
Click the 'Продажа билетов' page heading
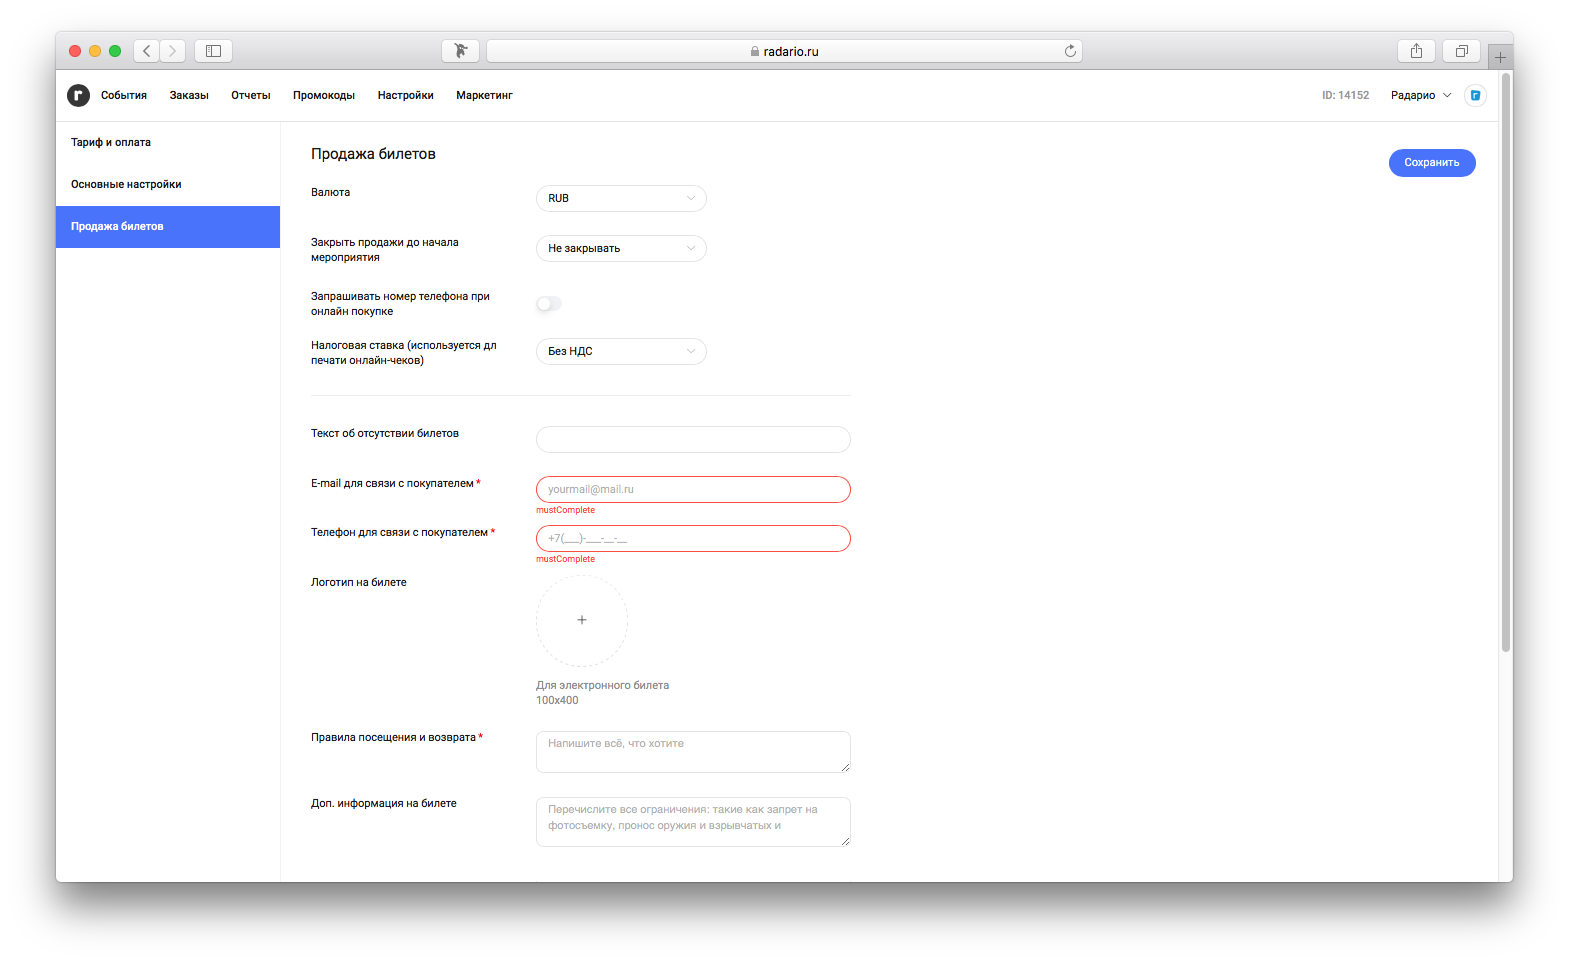pyautogui.click(x=373, y=154)
